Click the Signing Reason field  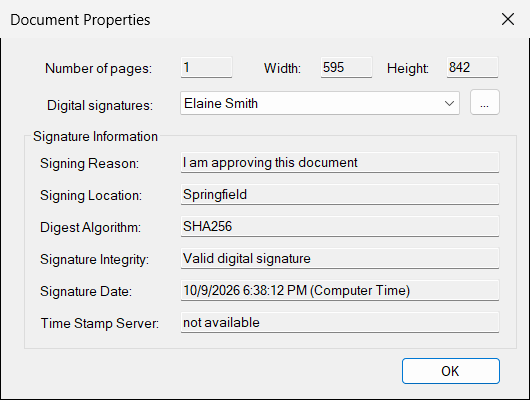pos(340,162)
